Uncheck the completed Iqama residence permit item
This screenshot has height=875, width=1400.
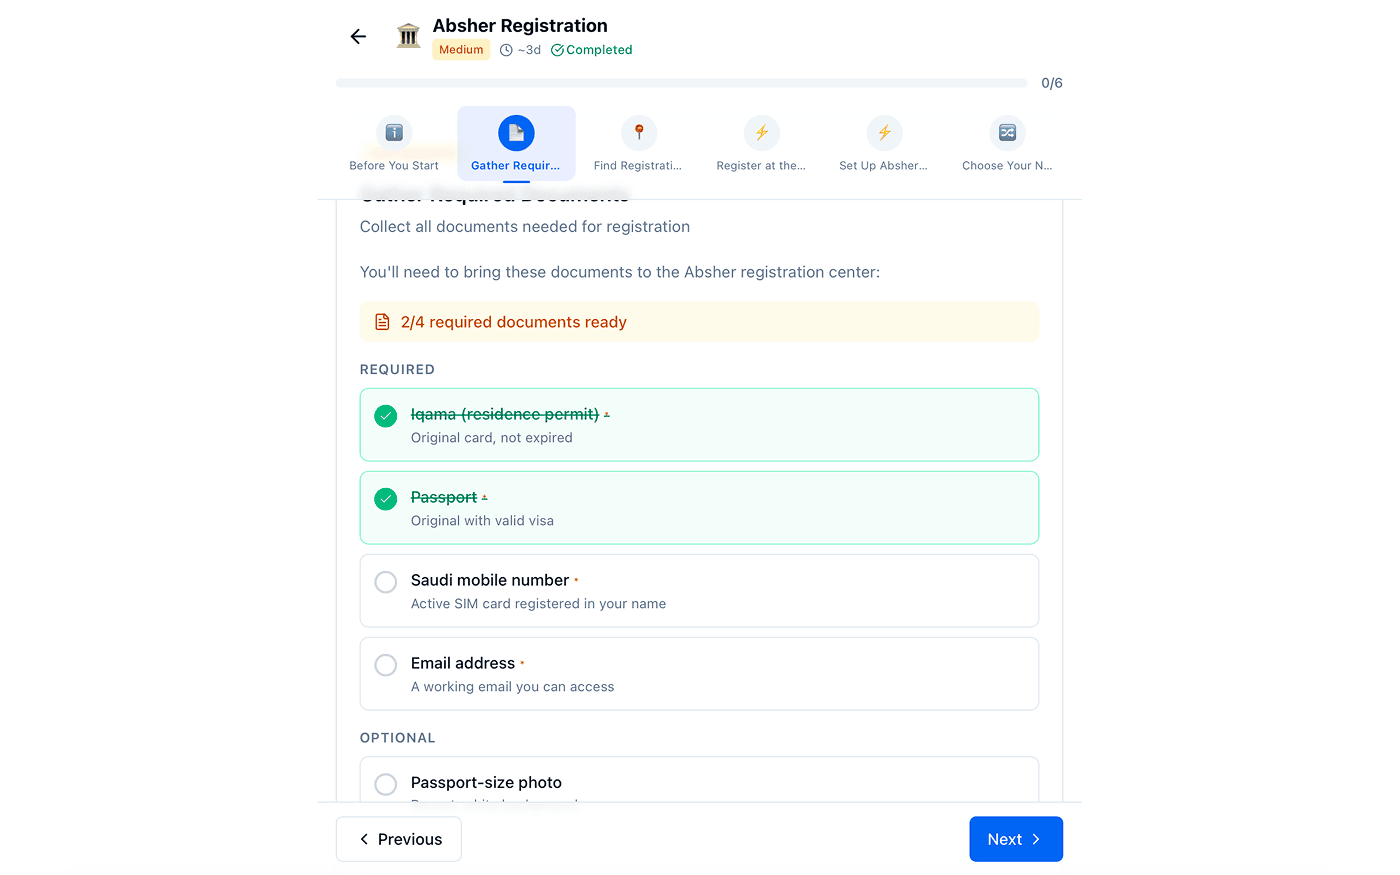[385, 416]
